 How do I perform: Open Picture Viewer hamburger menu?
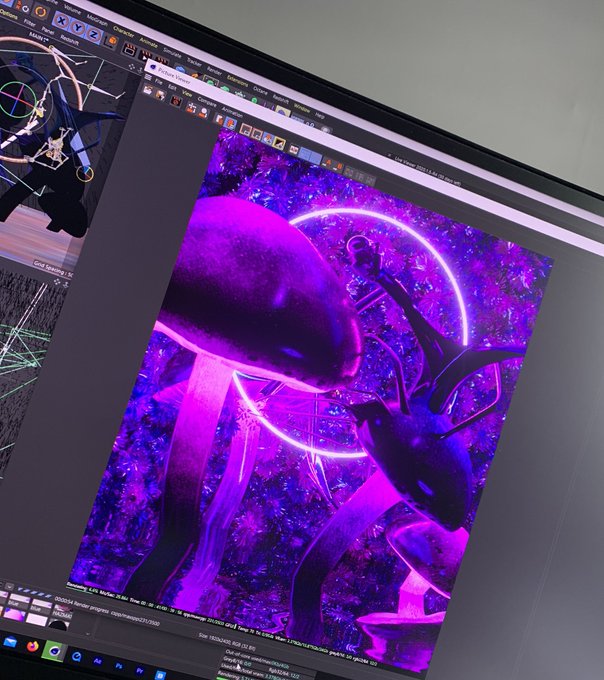click(148, 77)
